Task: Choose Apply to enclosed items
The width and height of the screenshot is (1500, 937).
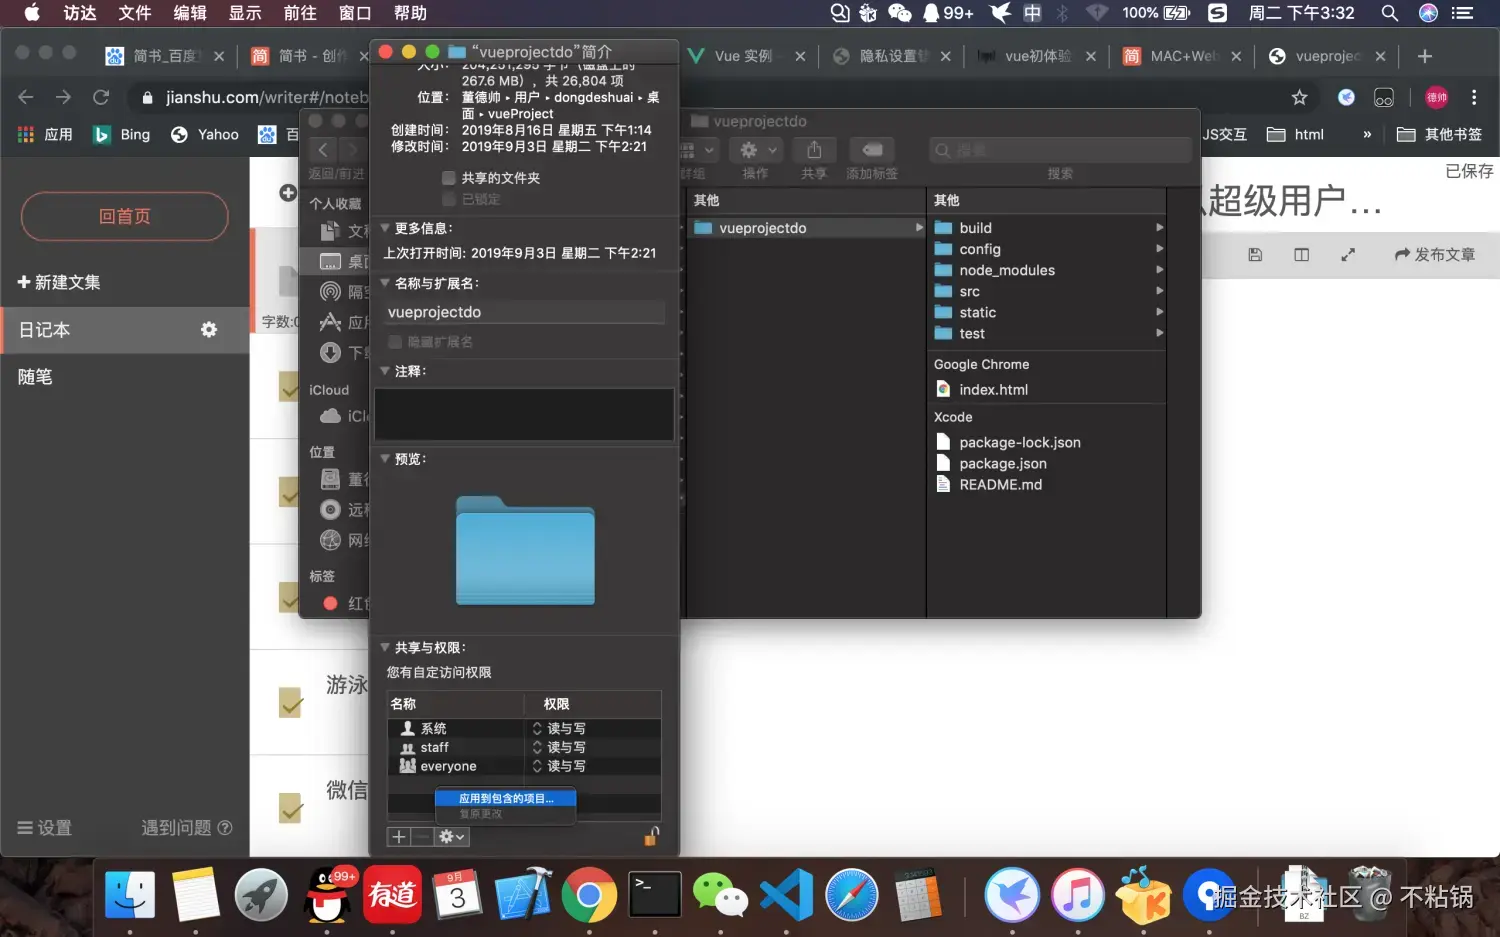Action: pos(506,798)
